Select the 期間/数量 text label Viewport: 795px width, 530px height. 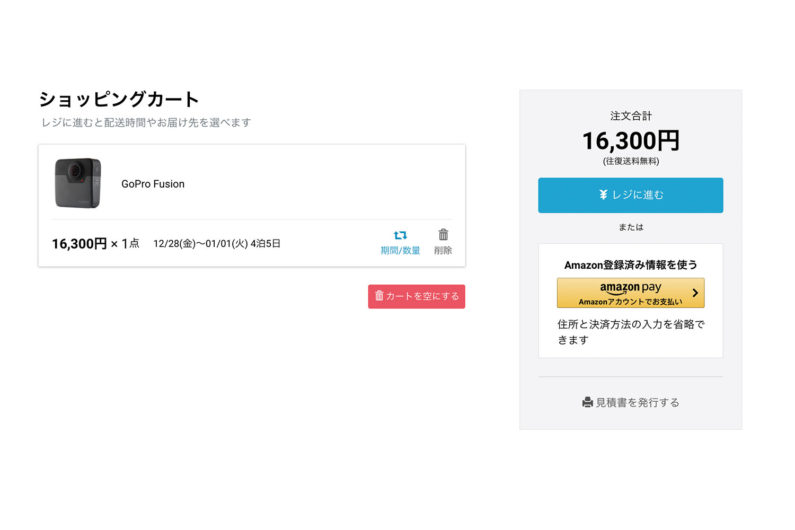pos(400,250)
